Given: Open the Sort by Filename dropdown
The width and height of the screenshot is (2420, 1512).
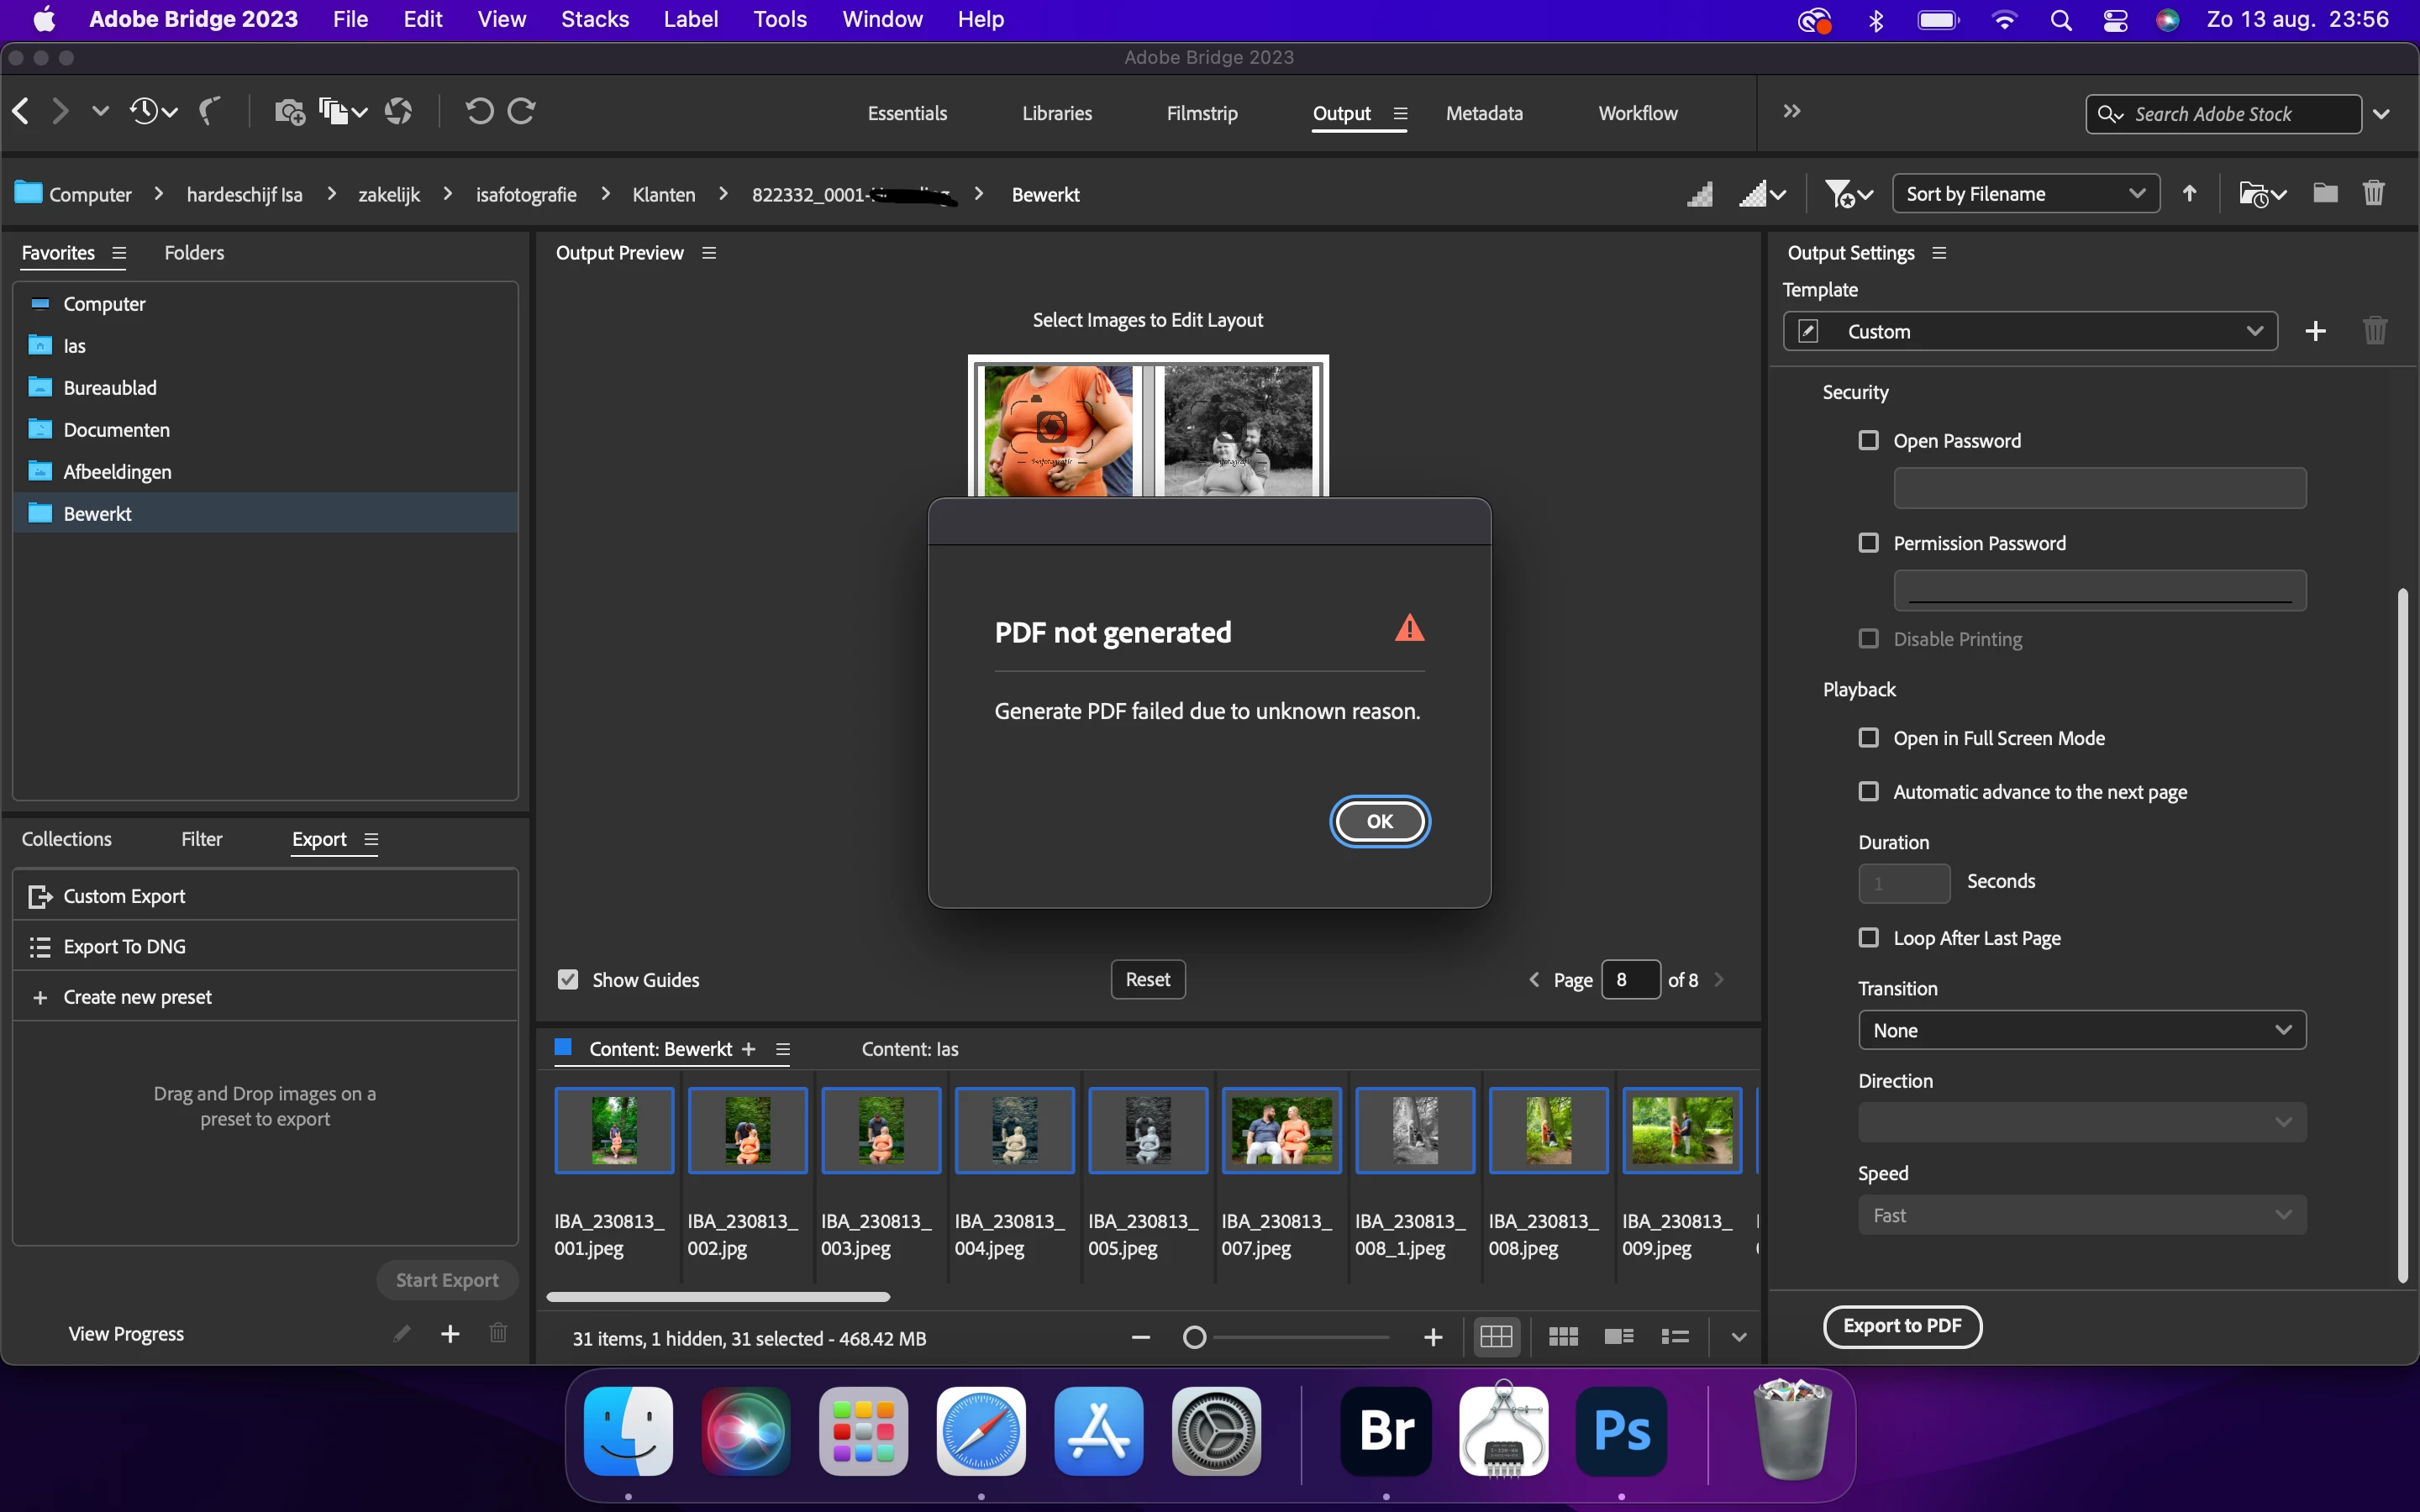Looking at the screenshot, I should point(2025,193).
